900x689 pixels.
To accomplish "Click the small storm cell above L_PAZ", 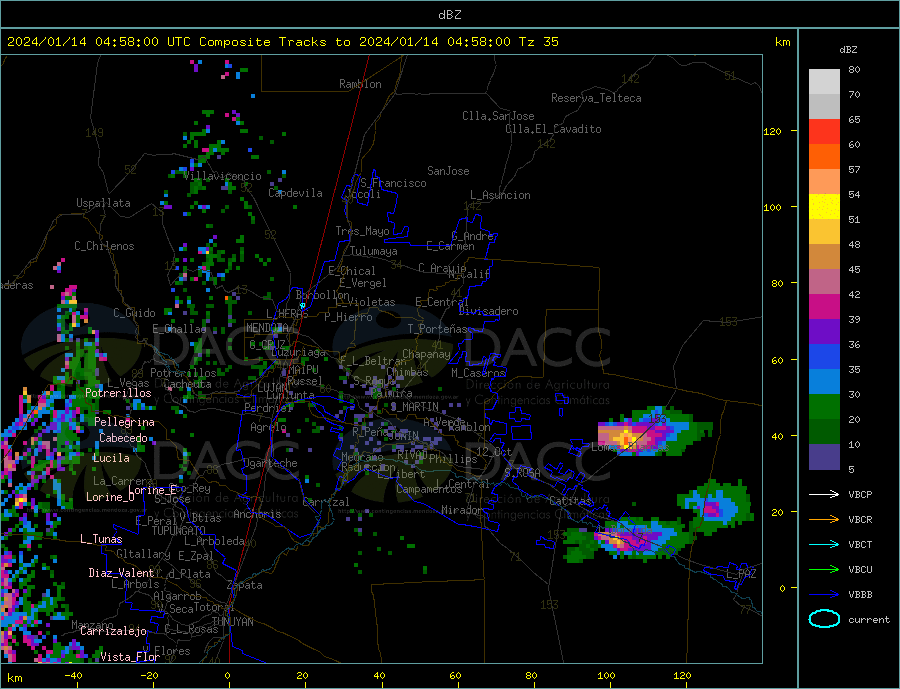I will click(712, 509).
